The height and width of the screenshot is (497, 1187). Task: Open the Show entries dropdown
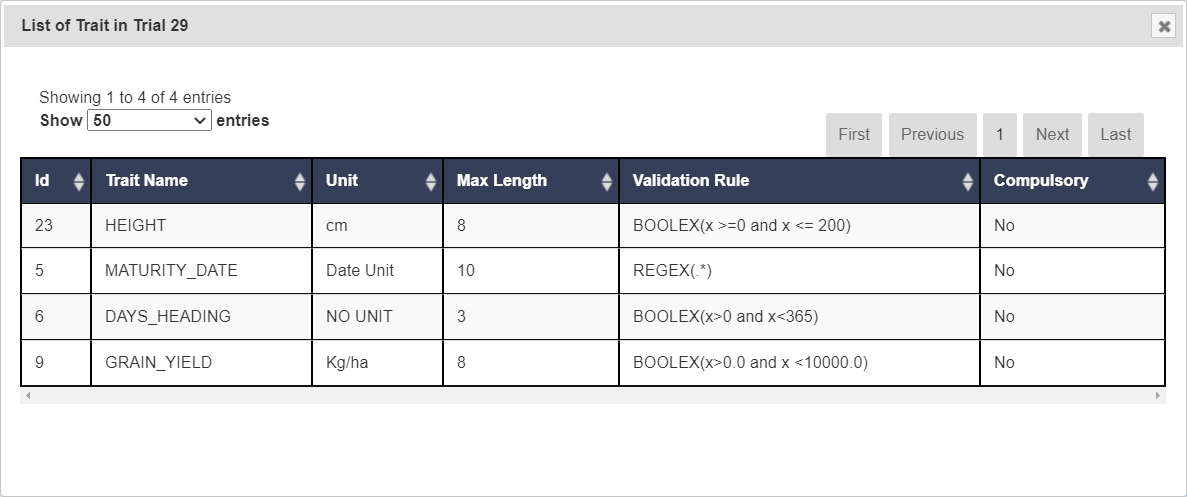coord(150,121)
